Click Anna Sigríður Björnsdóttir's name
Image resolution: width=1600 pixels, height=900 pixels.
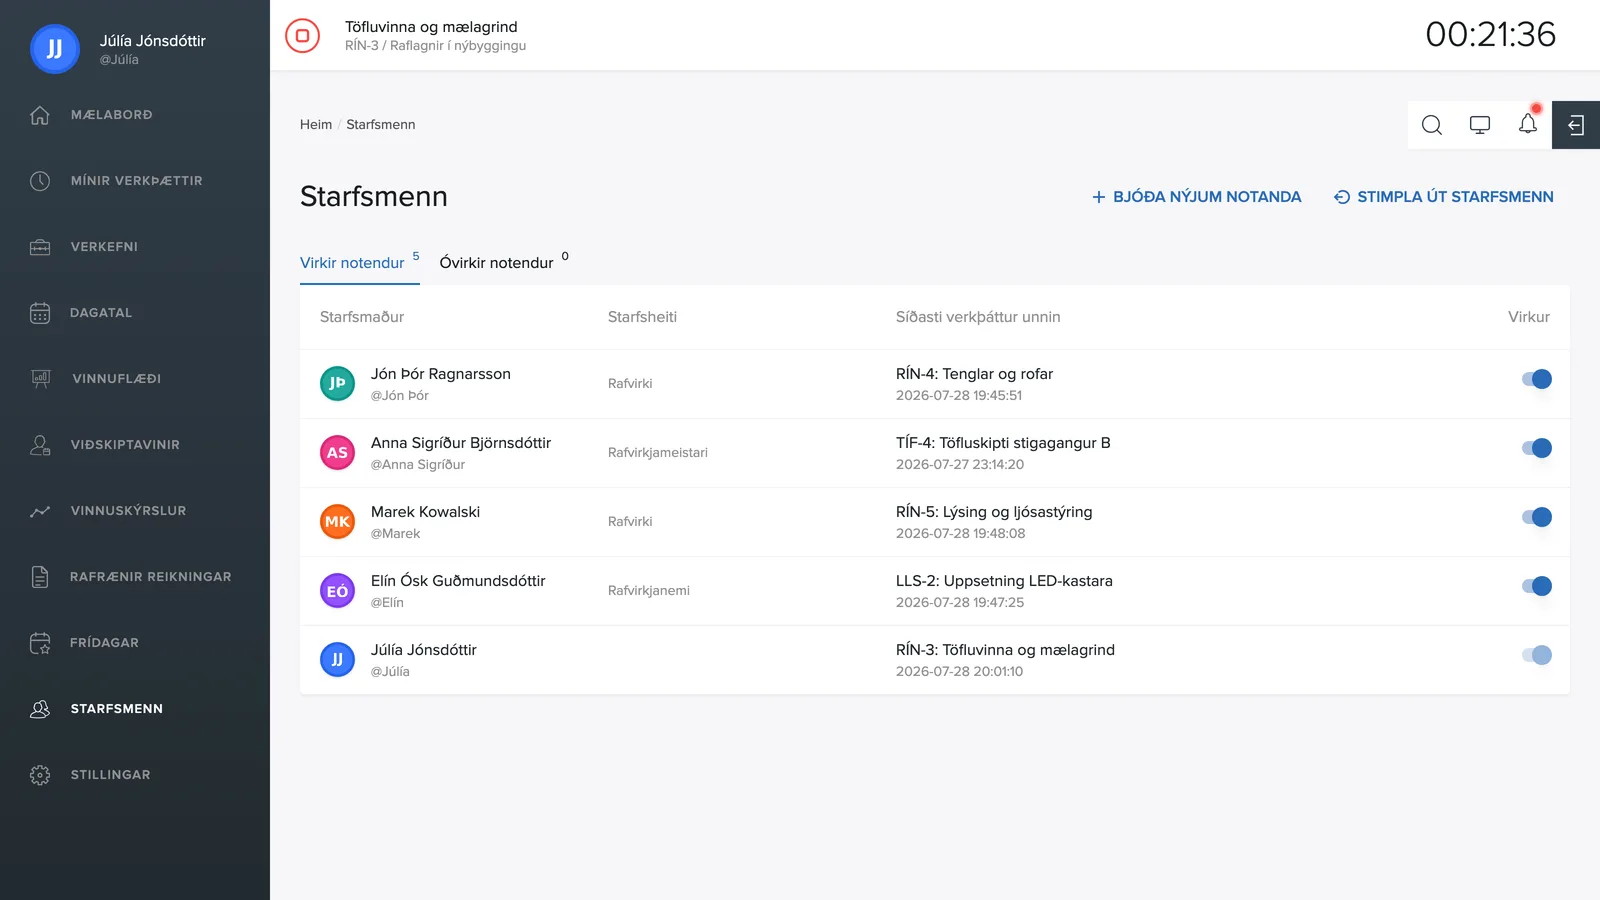coord(461,443)
